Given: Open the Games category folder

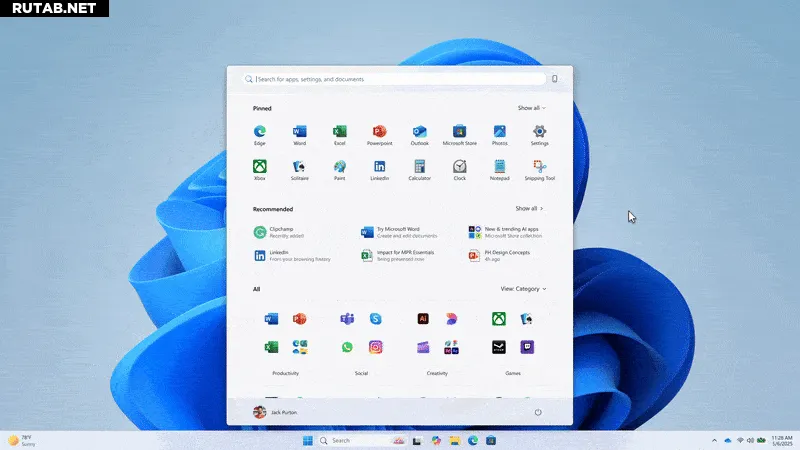Looking at the screenshot, I should [512, 334].
